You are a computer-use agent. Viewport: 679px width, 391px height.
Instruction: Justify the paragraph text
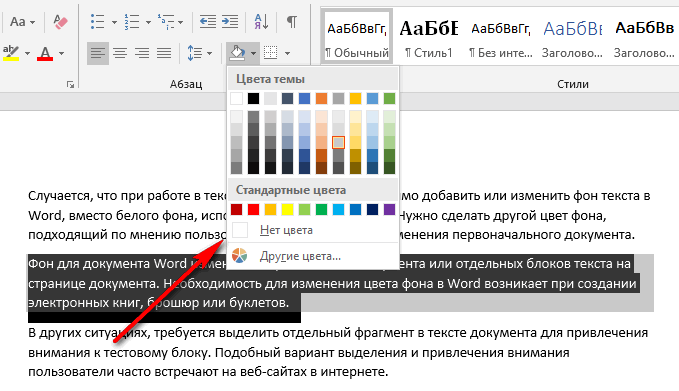pyautogui.click(x=164, y=53)
